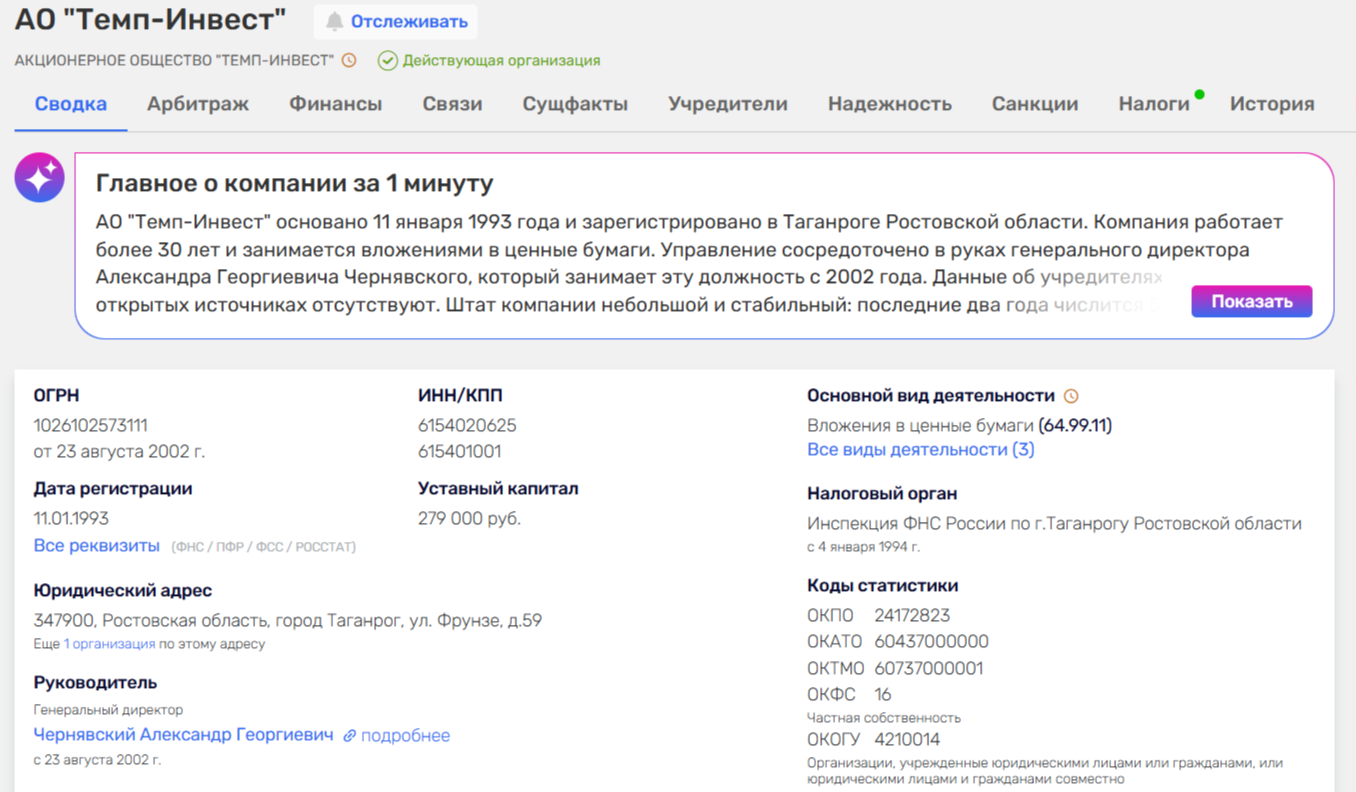
Task: Click registration date 11.01.1993
Action: pyautogui.click(x=71, y=518)
